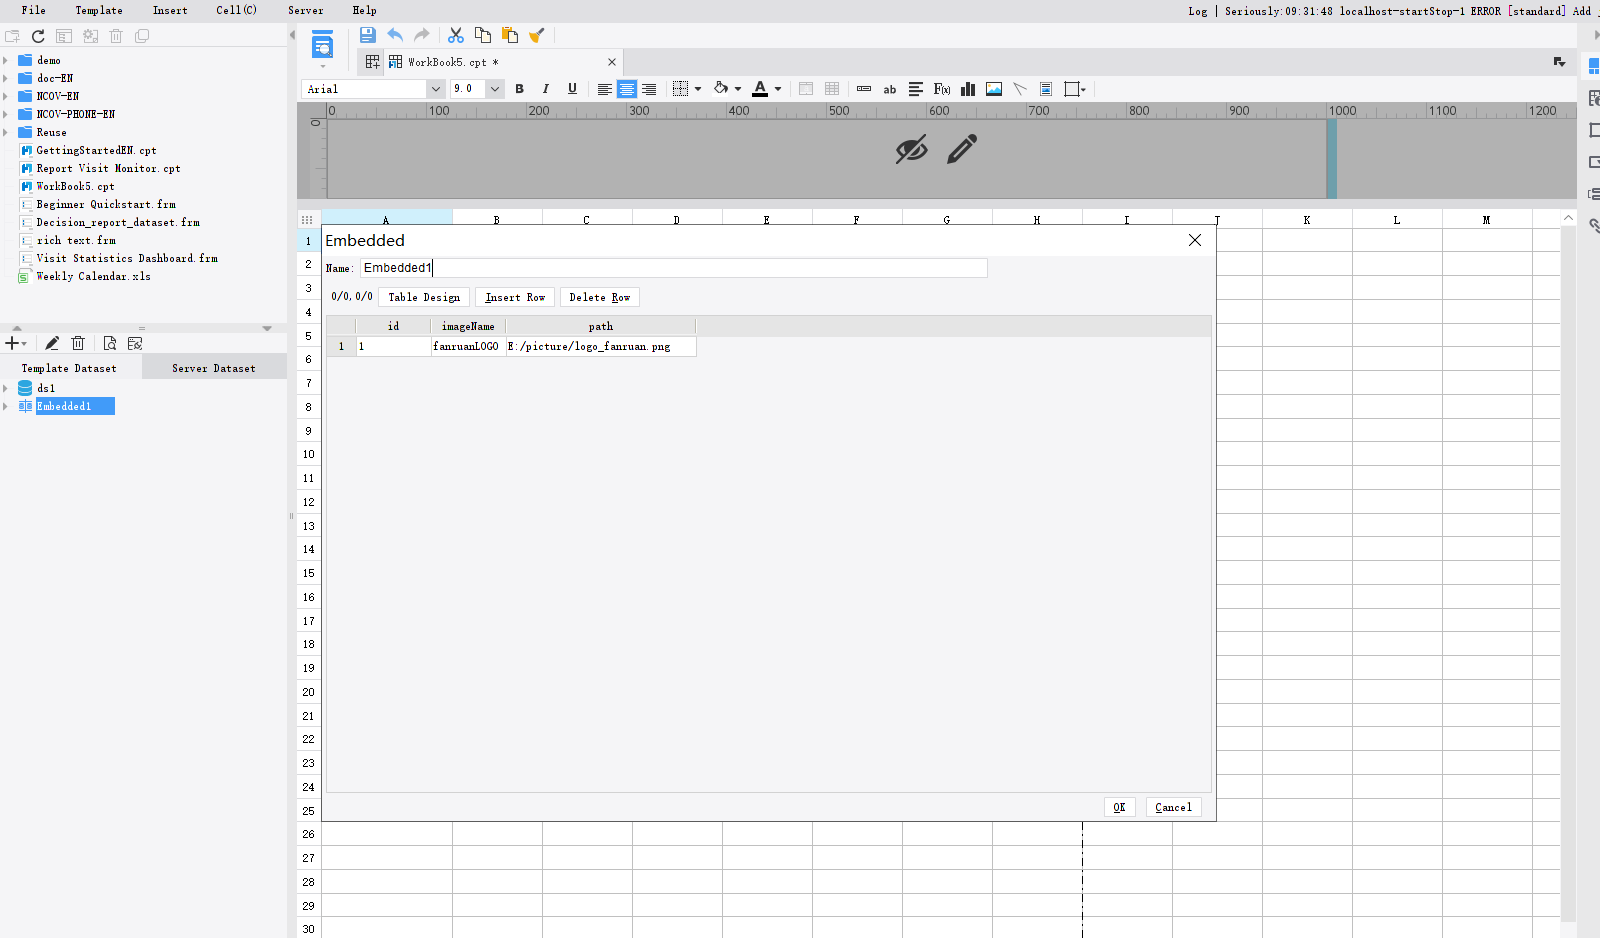Click the insert formula F(x) icon
The height and width of the screenshot is (938, 1600).
click(x=941, y=89)
